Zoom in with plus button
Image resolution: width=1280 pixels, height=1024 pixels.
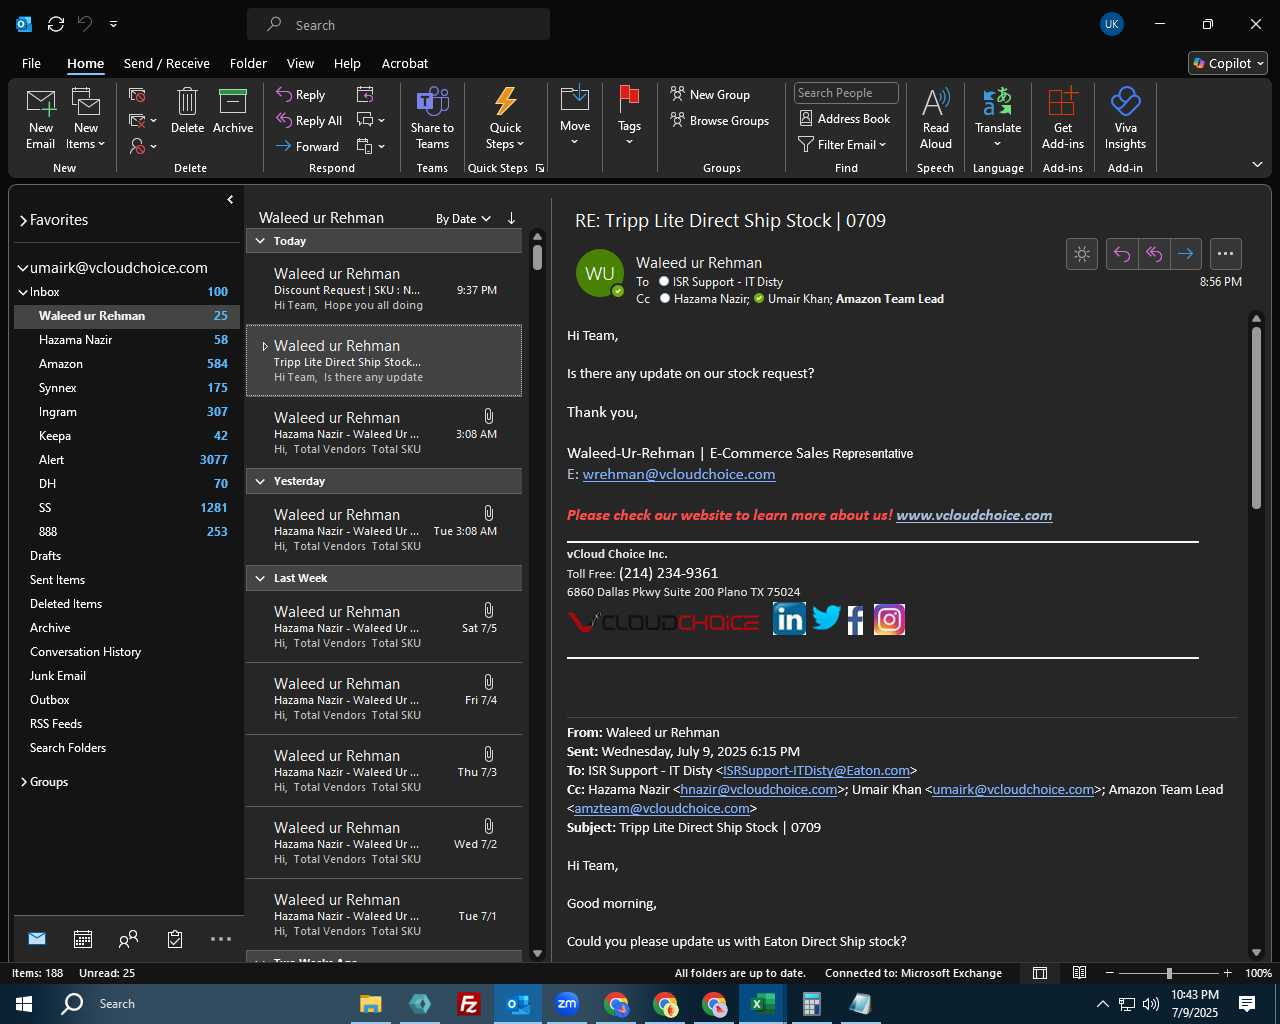click(x=1228, y=973)
